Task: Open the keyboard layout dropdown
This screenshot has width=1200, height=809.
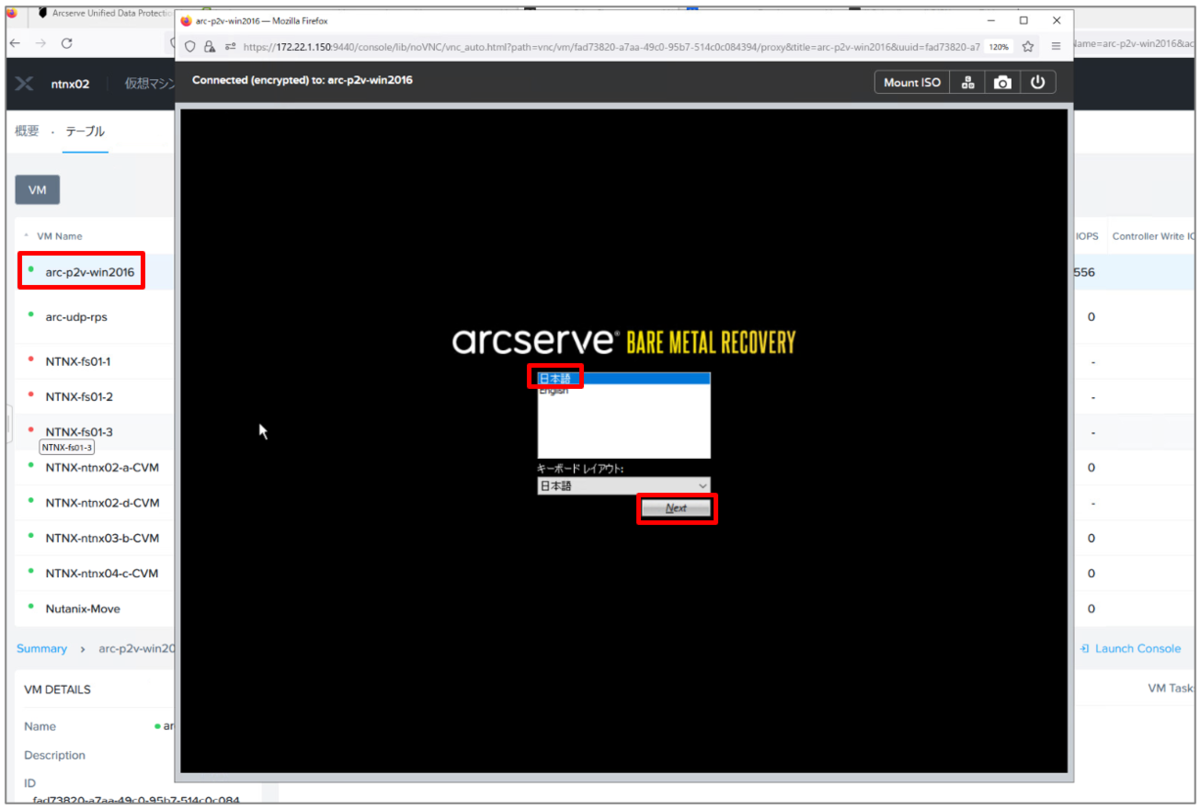Action: [623, 486]
